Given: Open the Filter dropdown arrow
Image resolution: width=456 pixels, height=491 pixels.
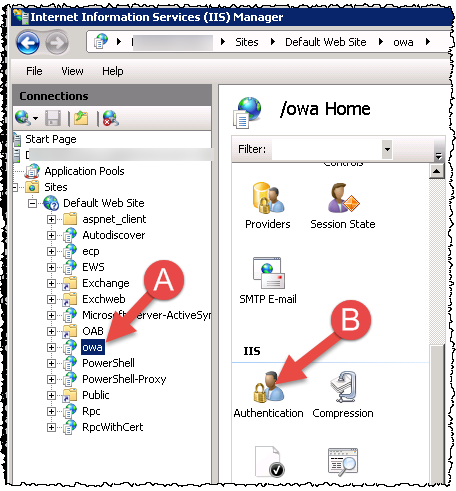Looking at the screenshot, I should (x=387, y=149).
